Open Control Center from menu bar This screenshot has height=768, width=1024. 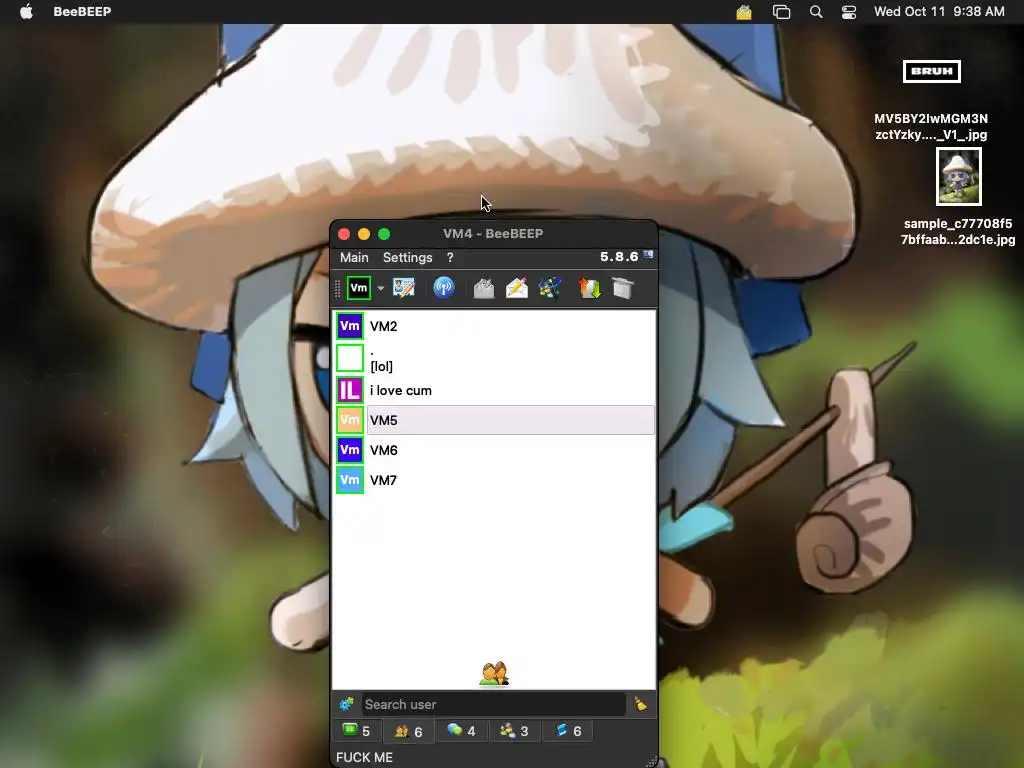pyautogui.click(x=849, y=12)
